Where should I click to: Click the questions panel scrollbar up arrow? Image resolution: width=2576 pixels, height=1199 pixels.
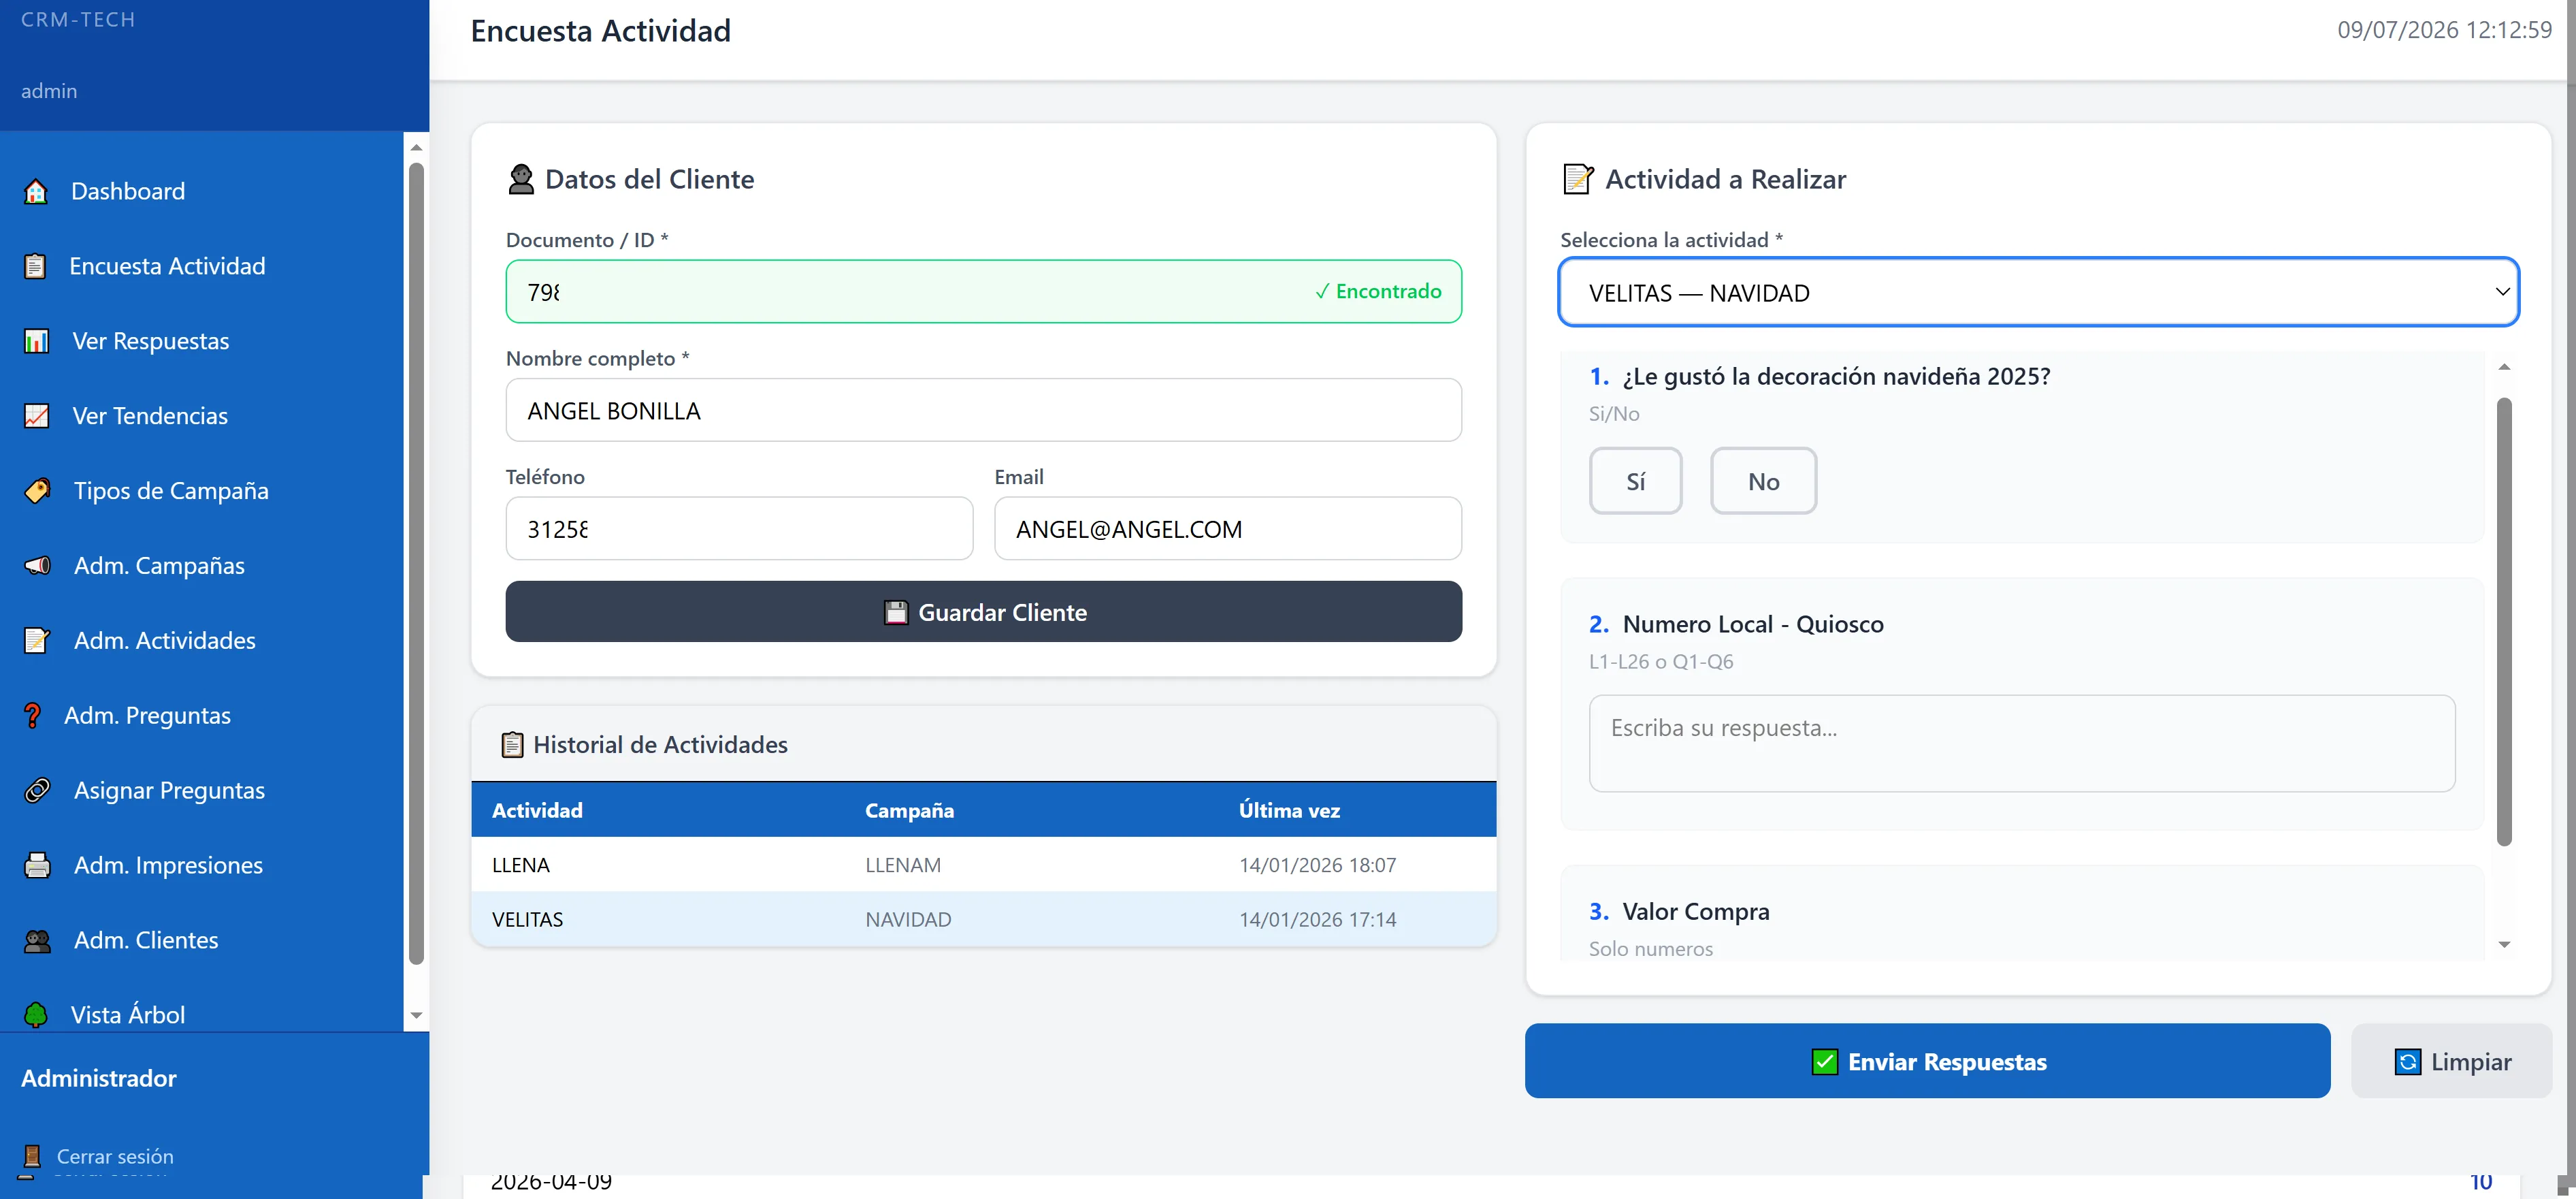click(x=2504, y=367)
